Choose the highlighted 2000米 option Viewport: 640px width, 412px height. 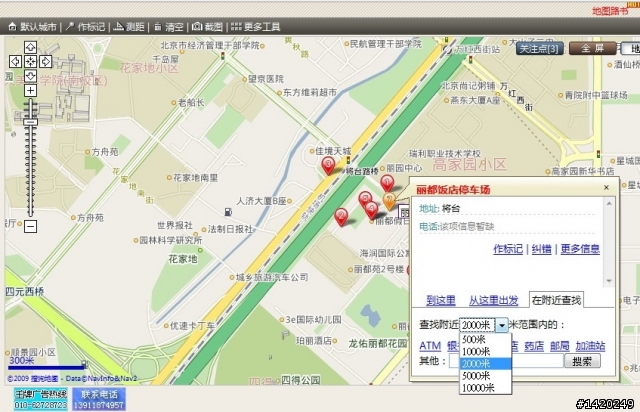pyautogui.click(x=485, y=363)
